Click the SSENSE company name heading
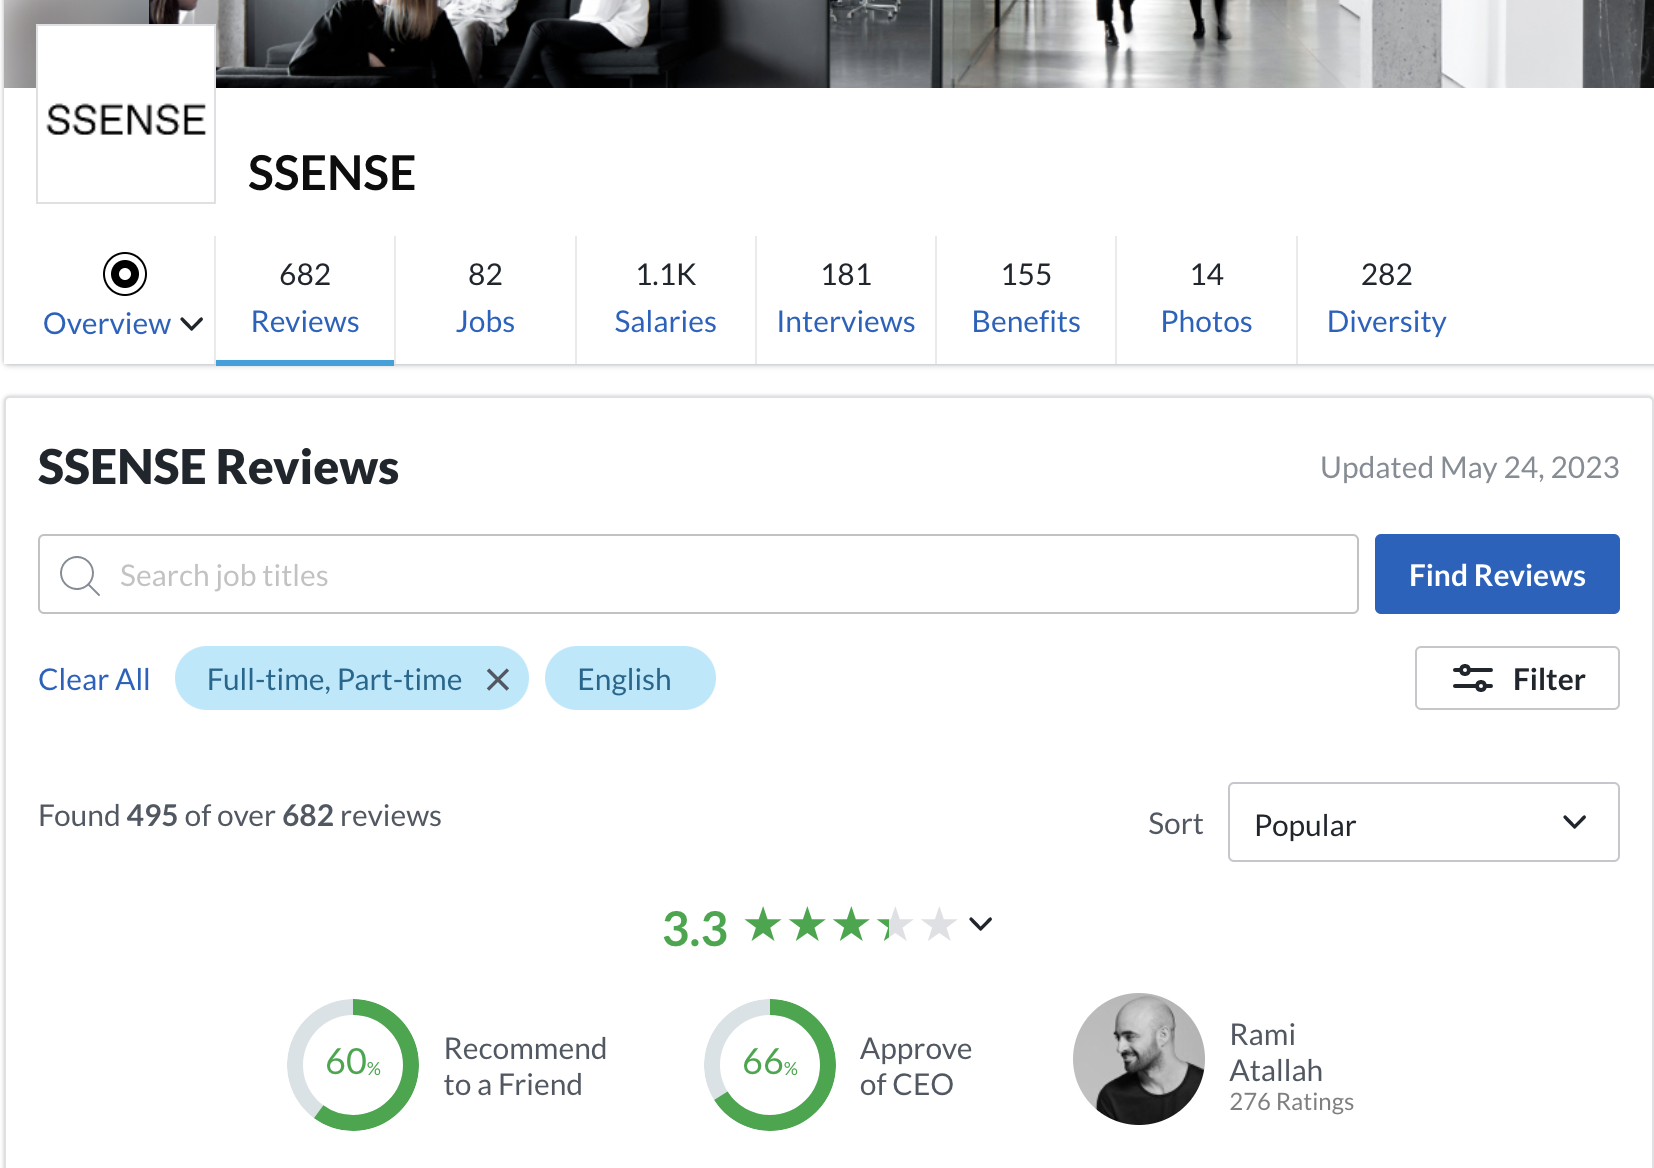 [x=332, y=173]
